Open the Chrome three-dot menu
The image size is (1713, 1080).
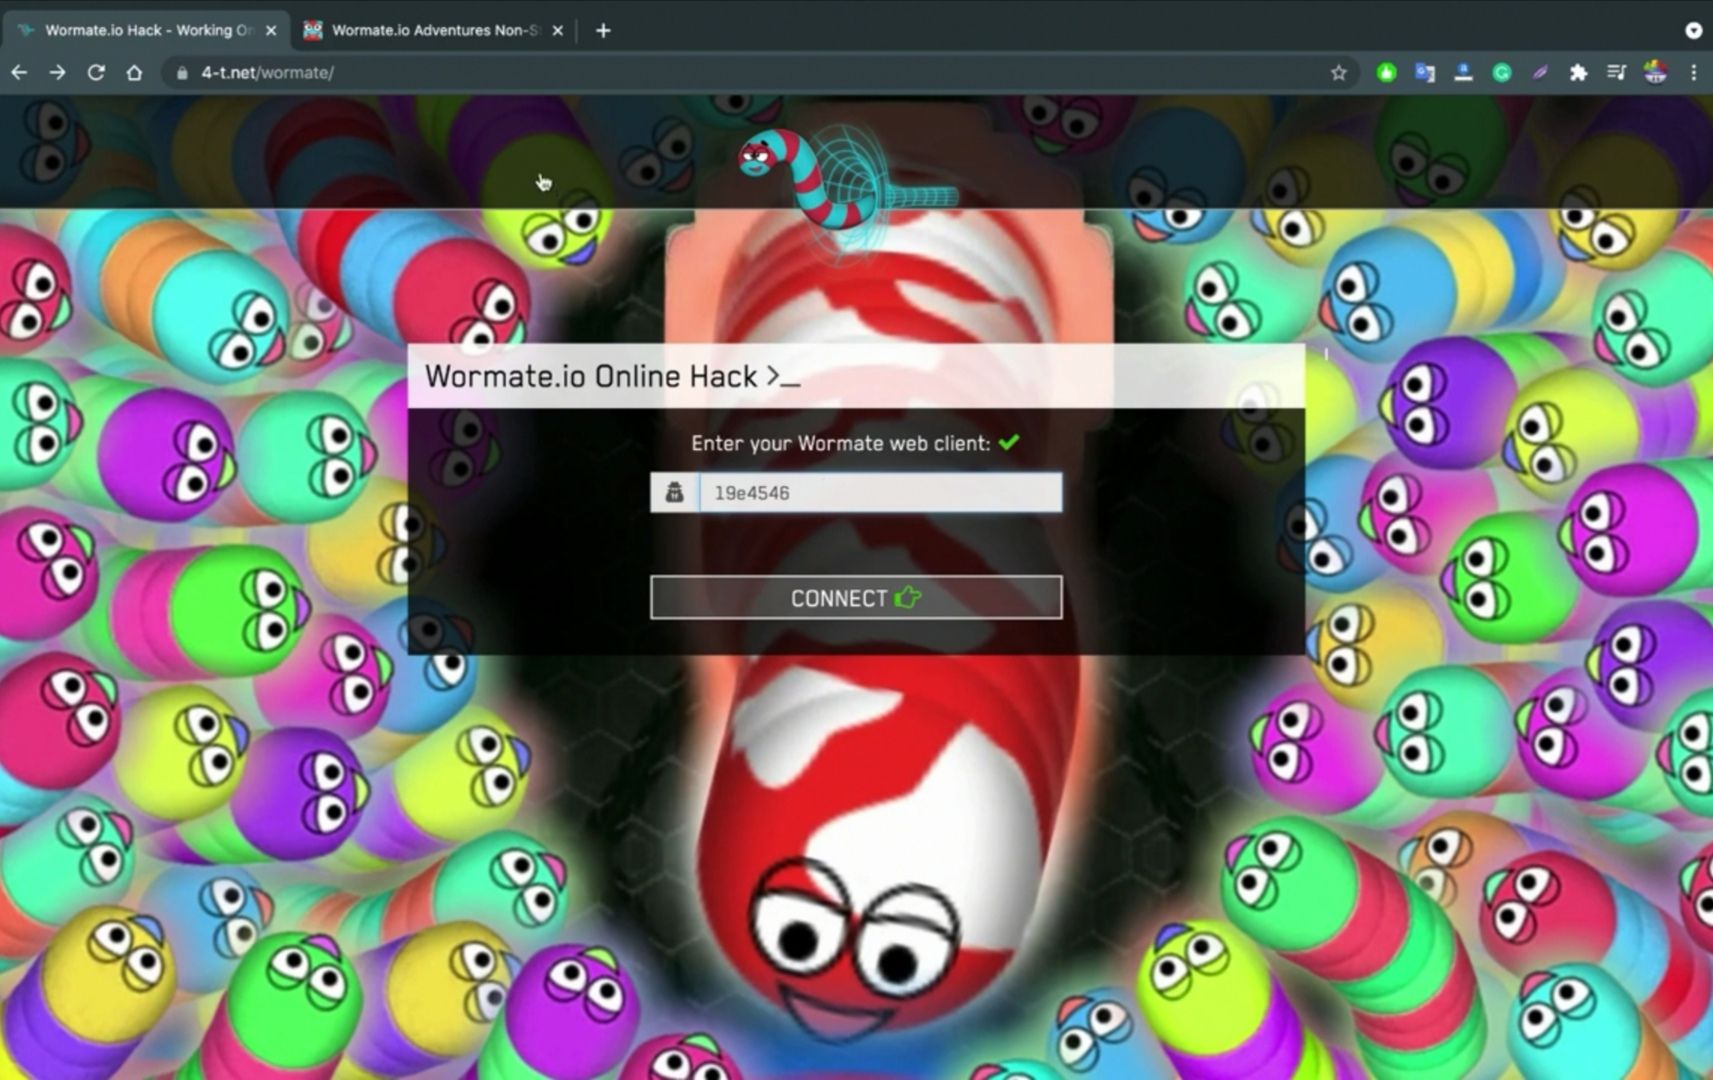(1693, 72)
